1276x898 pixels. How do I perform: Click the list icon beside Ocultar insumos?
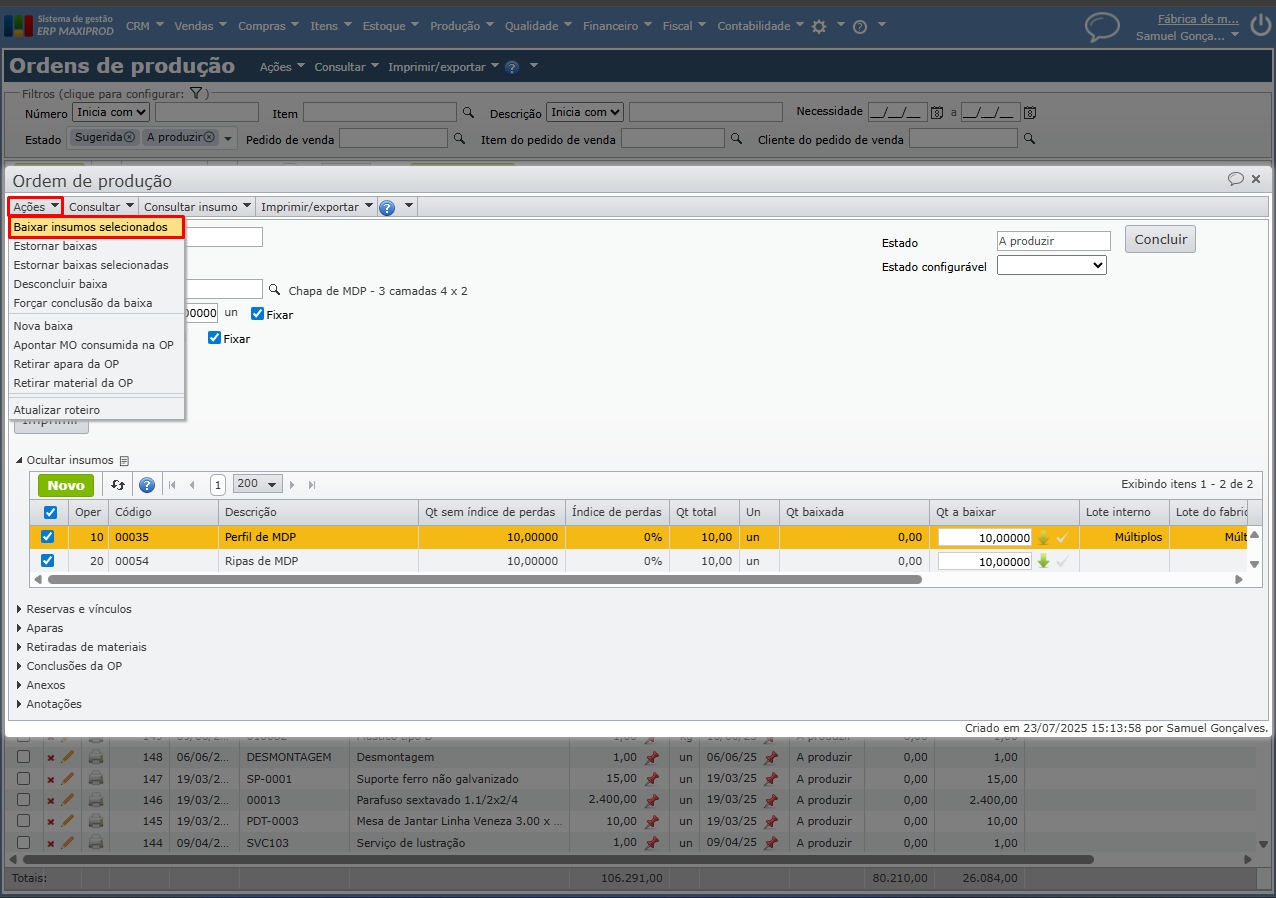[x=124, y=461]
